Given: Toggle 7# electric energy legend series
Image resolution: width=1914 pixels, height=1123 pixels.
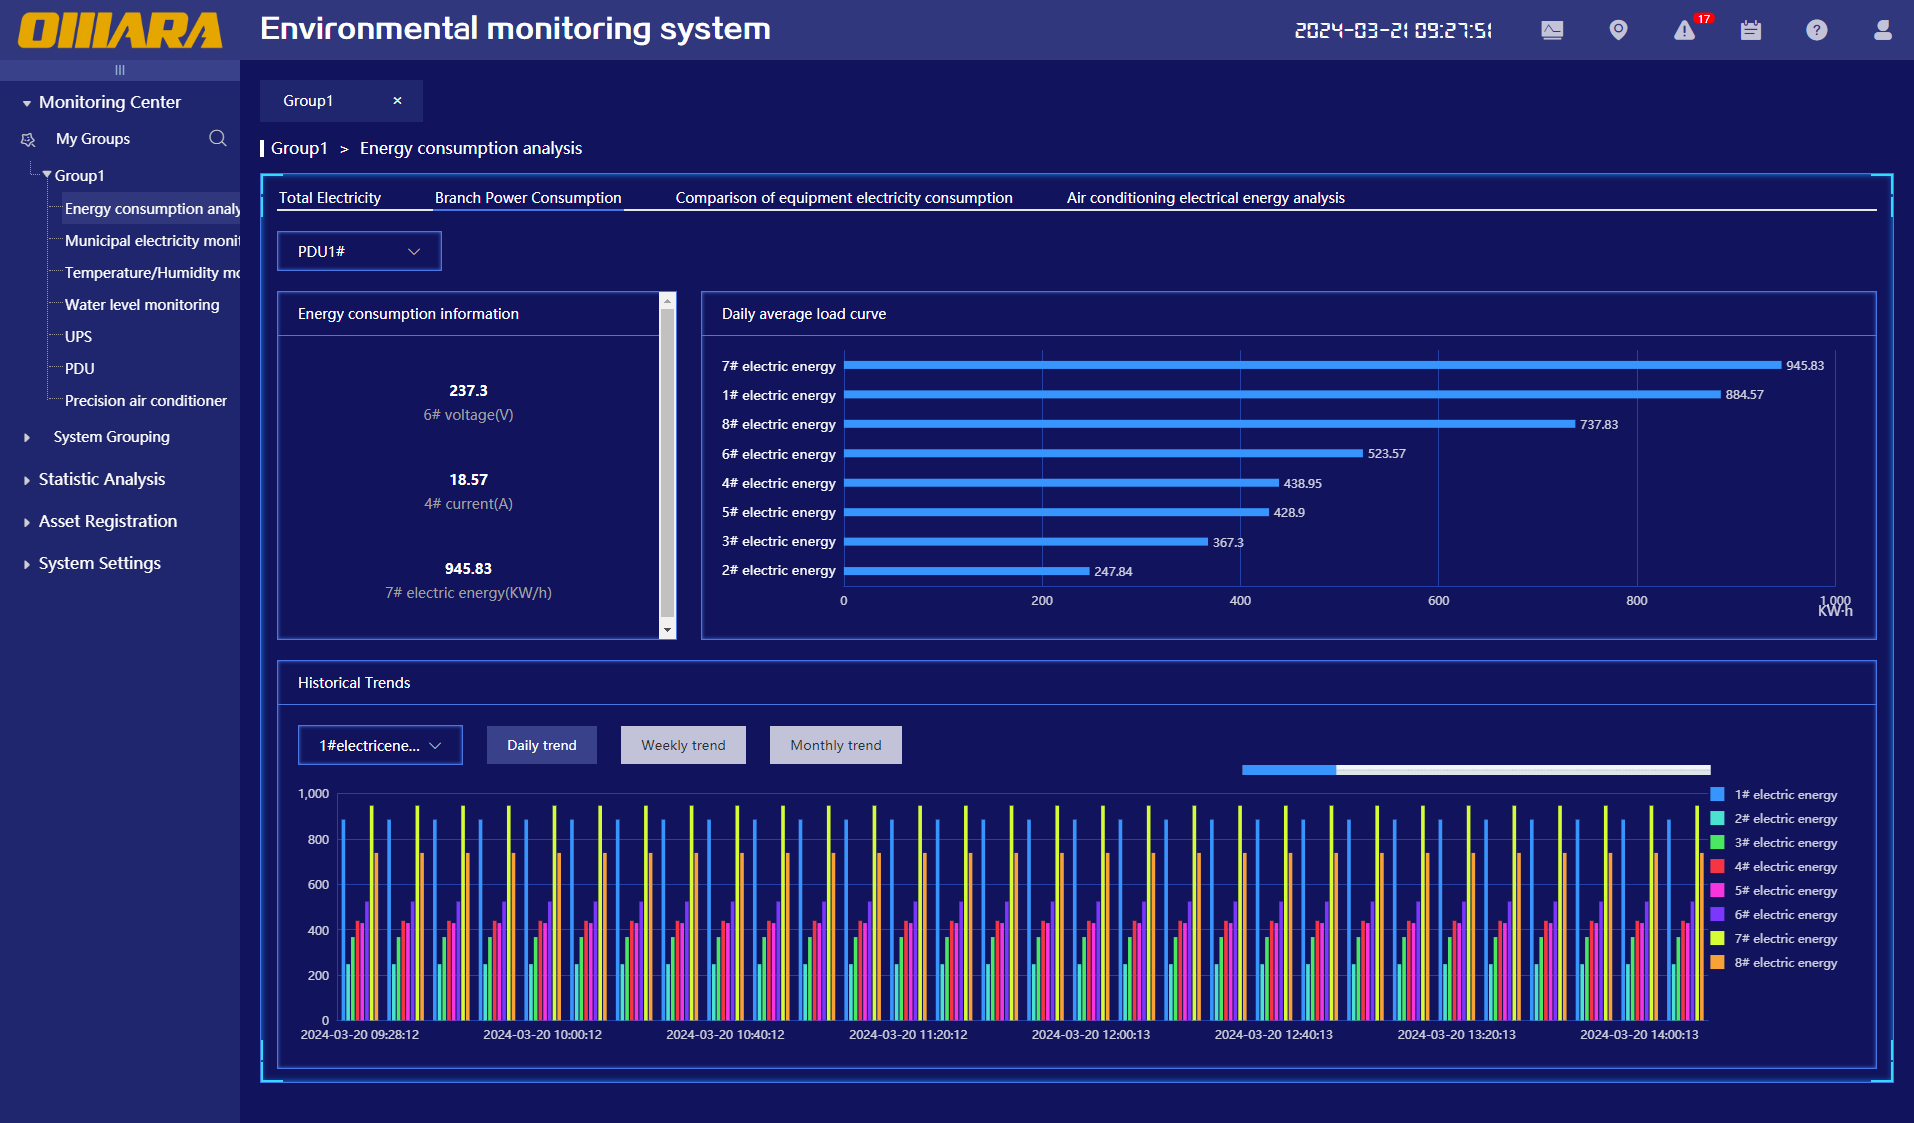Looking at the screenshot, I should [x=1784, y=939].
